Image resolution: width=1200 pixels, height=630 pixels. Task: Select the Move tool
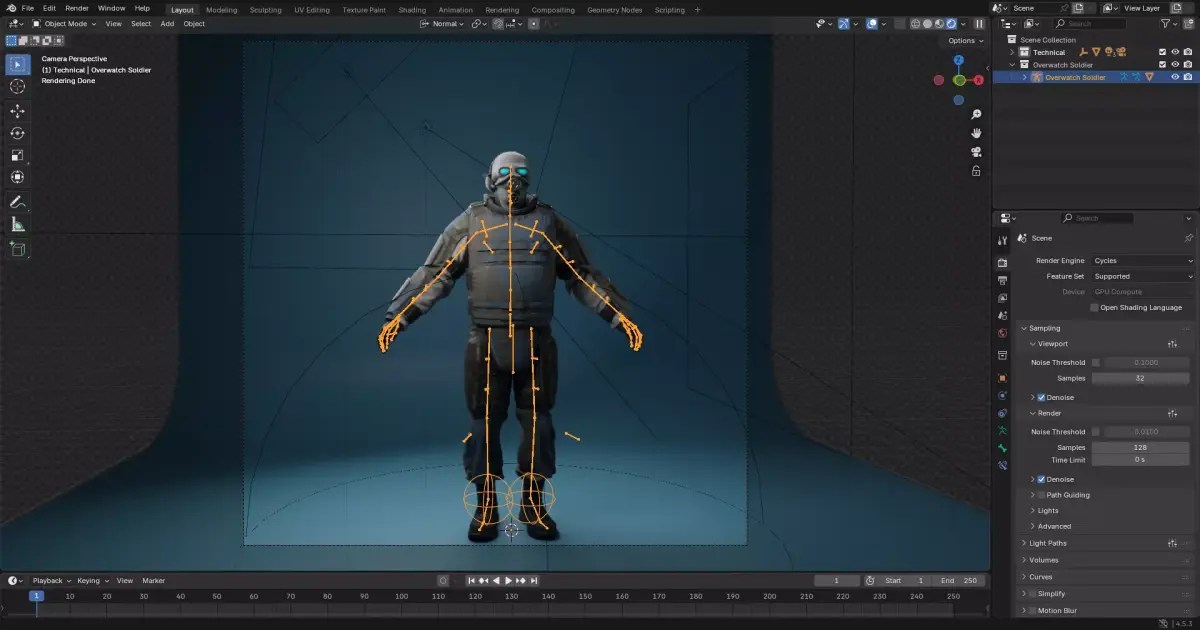point(17,111)
